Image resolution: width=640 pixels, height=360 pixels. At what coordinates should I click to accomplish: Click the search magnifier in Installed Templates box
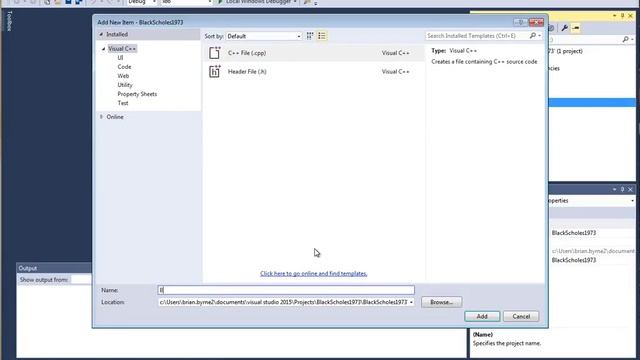click(533, 36)
